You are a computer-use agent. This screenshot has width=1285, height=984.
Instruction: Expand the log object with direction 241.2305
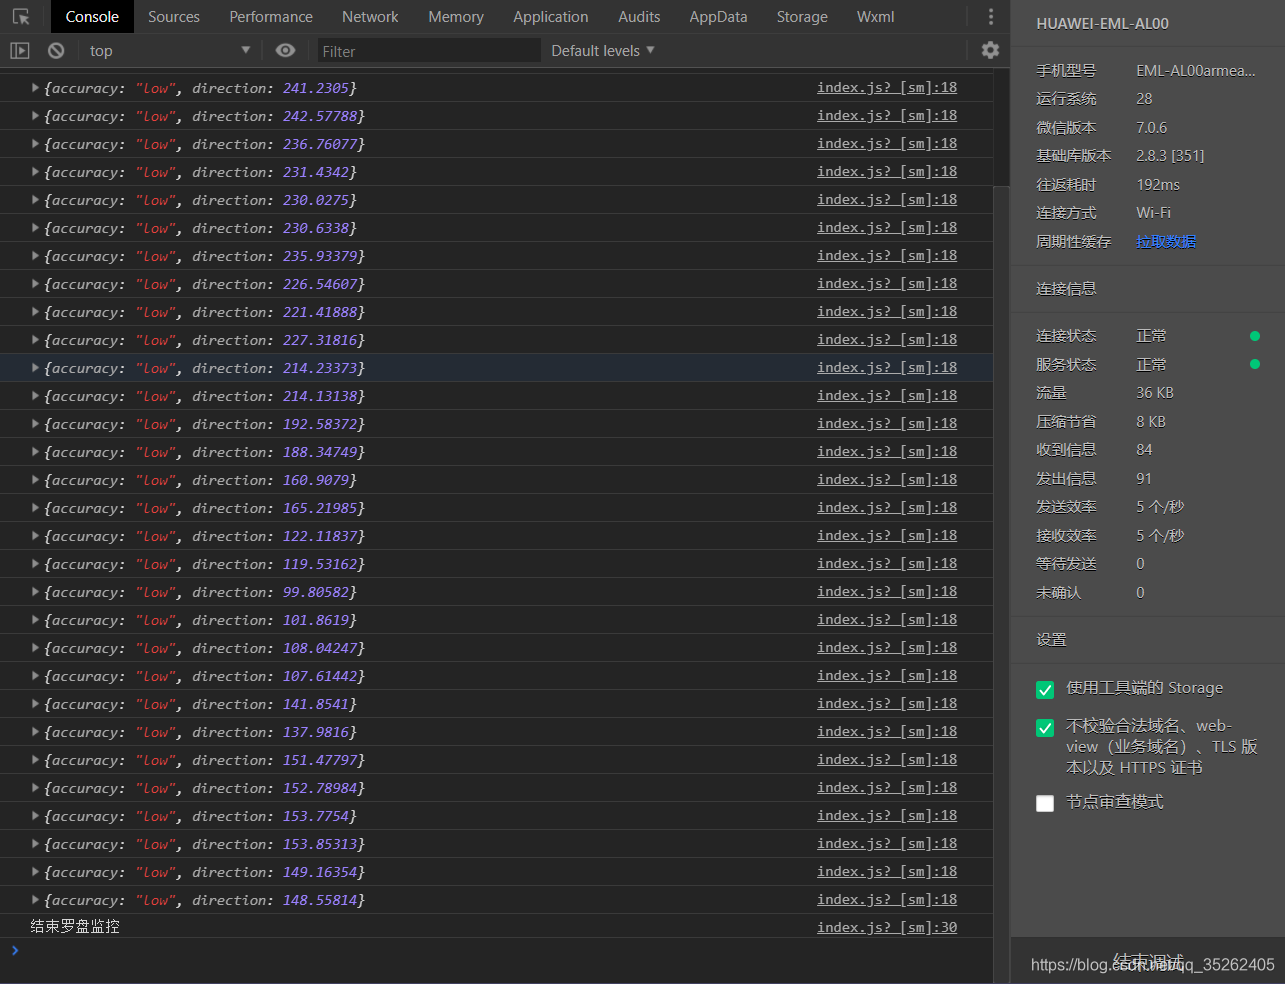pos(35,88)
